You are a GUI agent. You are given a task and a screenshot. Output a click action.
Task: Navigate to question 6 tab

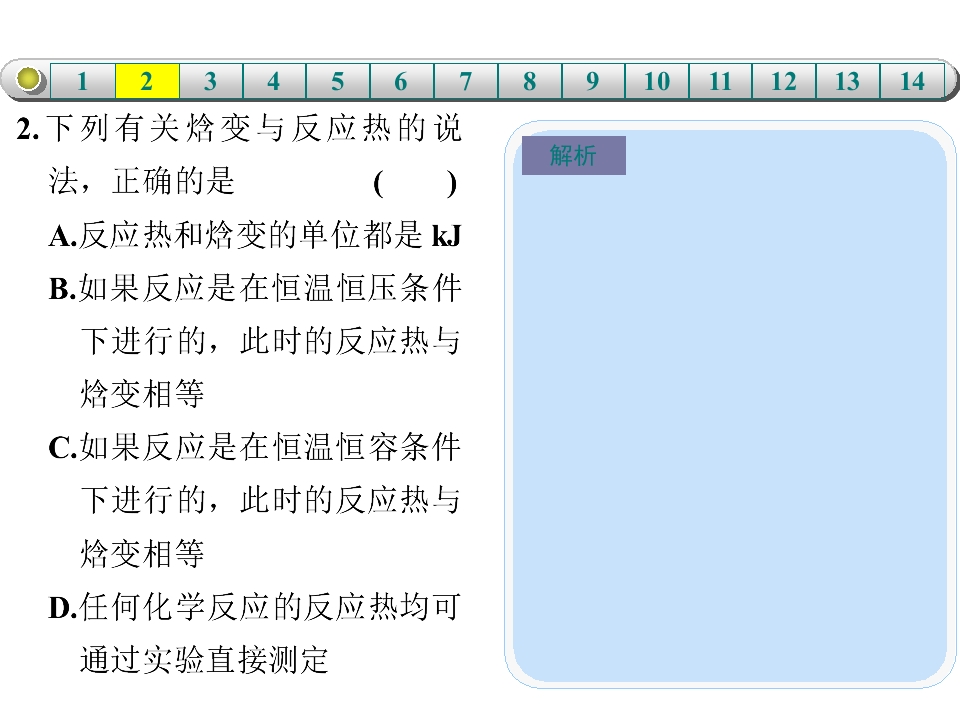tap(402, 81)
